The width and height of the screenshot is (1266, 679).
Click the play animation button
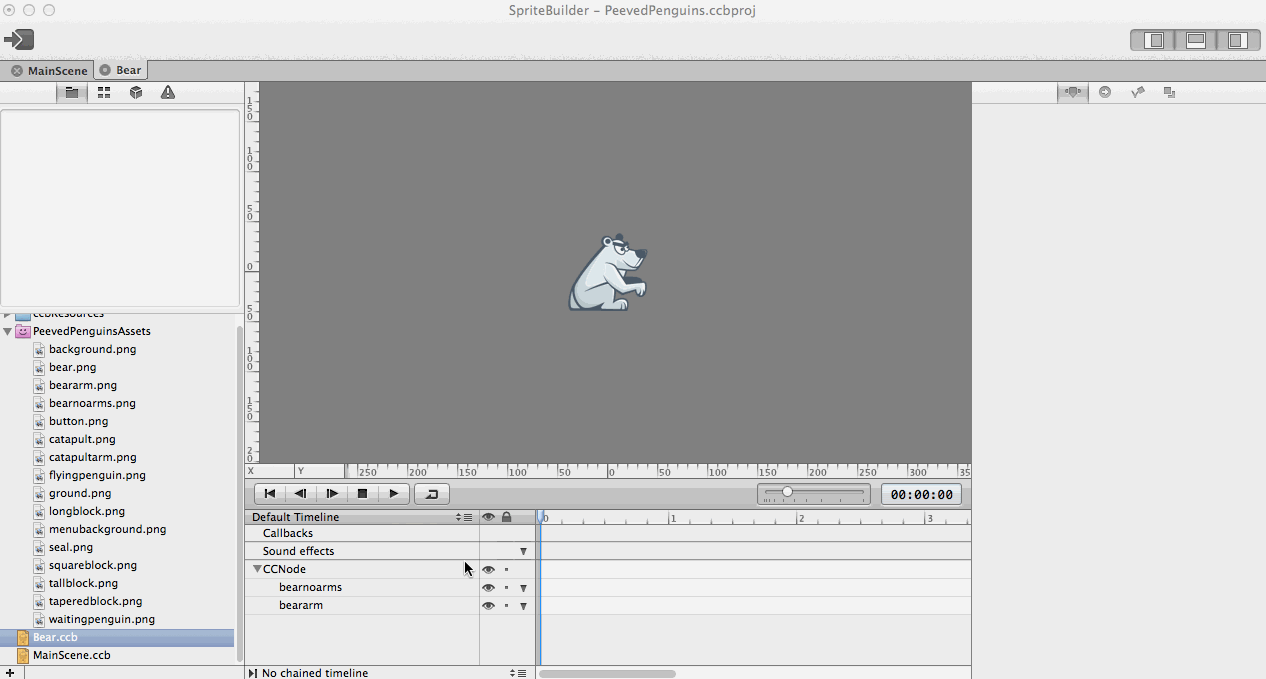(x=394, y=493)
